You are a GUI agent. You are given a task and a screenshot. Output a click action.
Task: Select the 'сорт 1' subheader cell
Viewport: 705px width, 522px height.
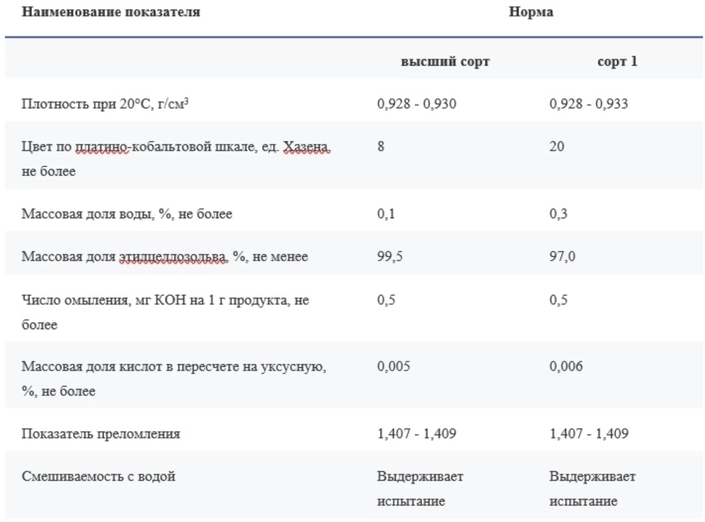click(617, 61)
